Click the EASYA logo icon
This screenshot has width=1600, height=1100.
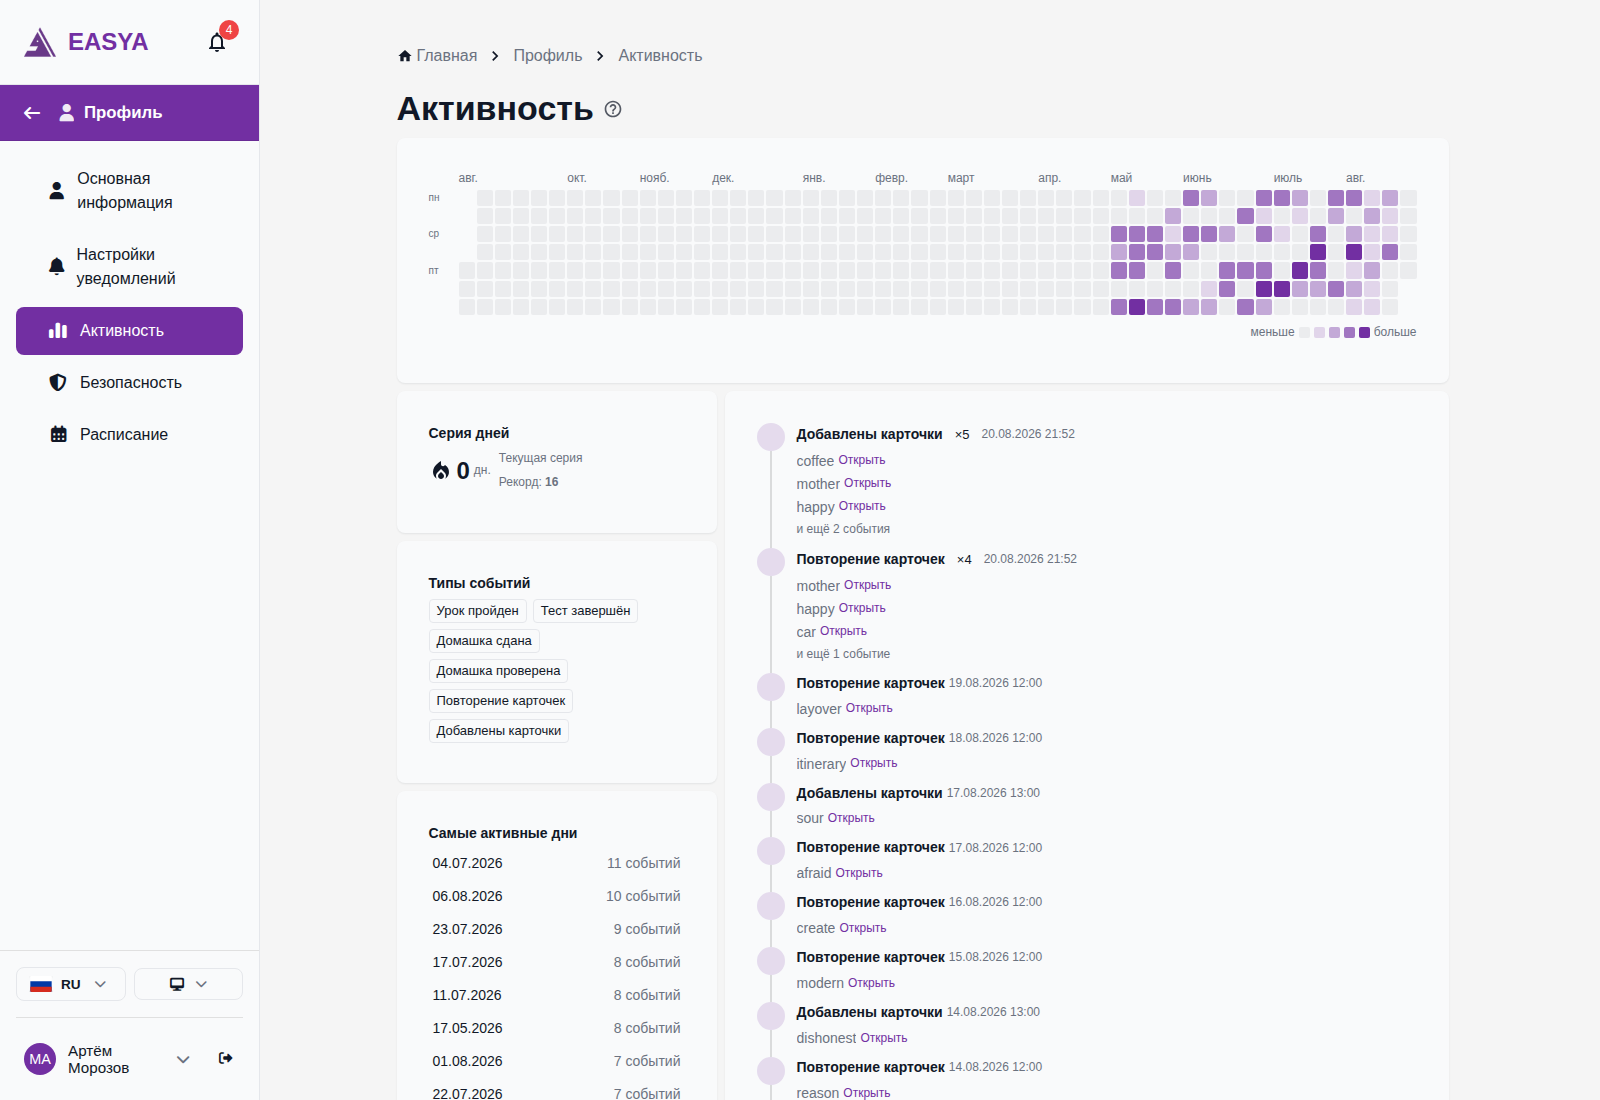tap(40, 42)
